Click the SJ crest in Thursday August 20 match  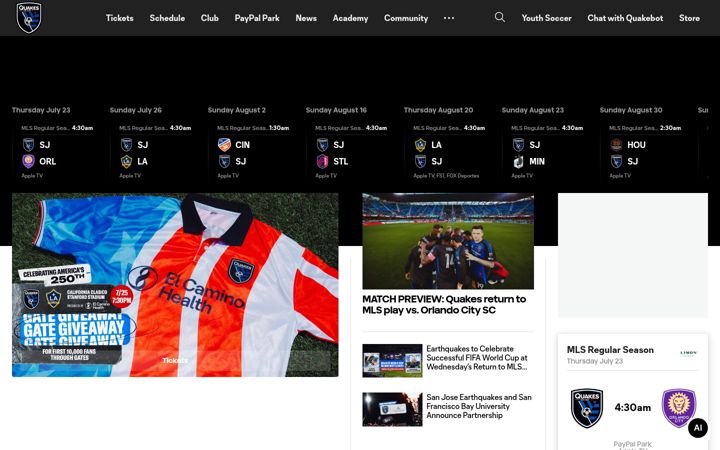420,161
